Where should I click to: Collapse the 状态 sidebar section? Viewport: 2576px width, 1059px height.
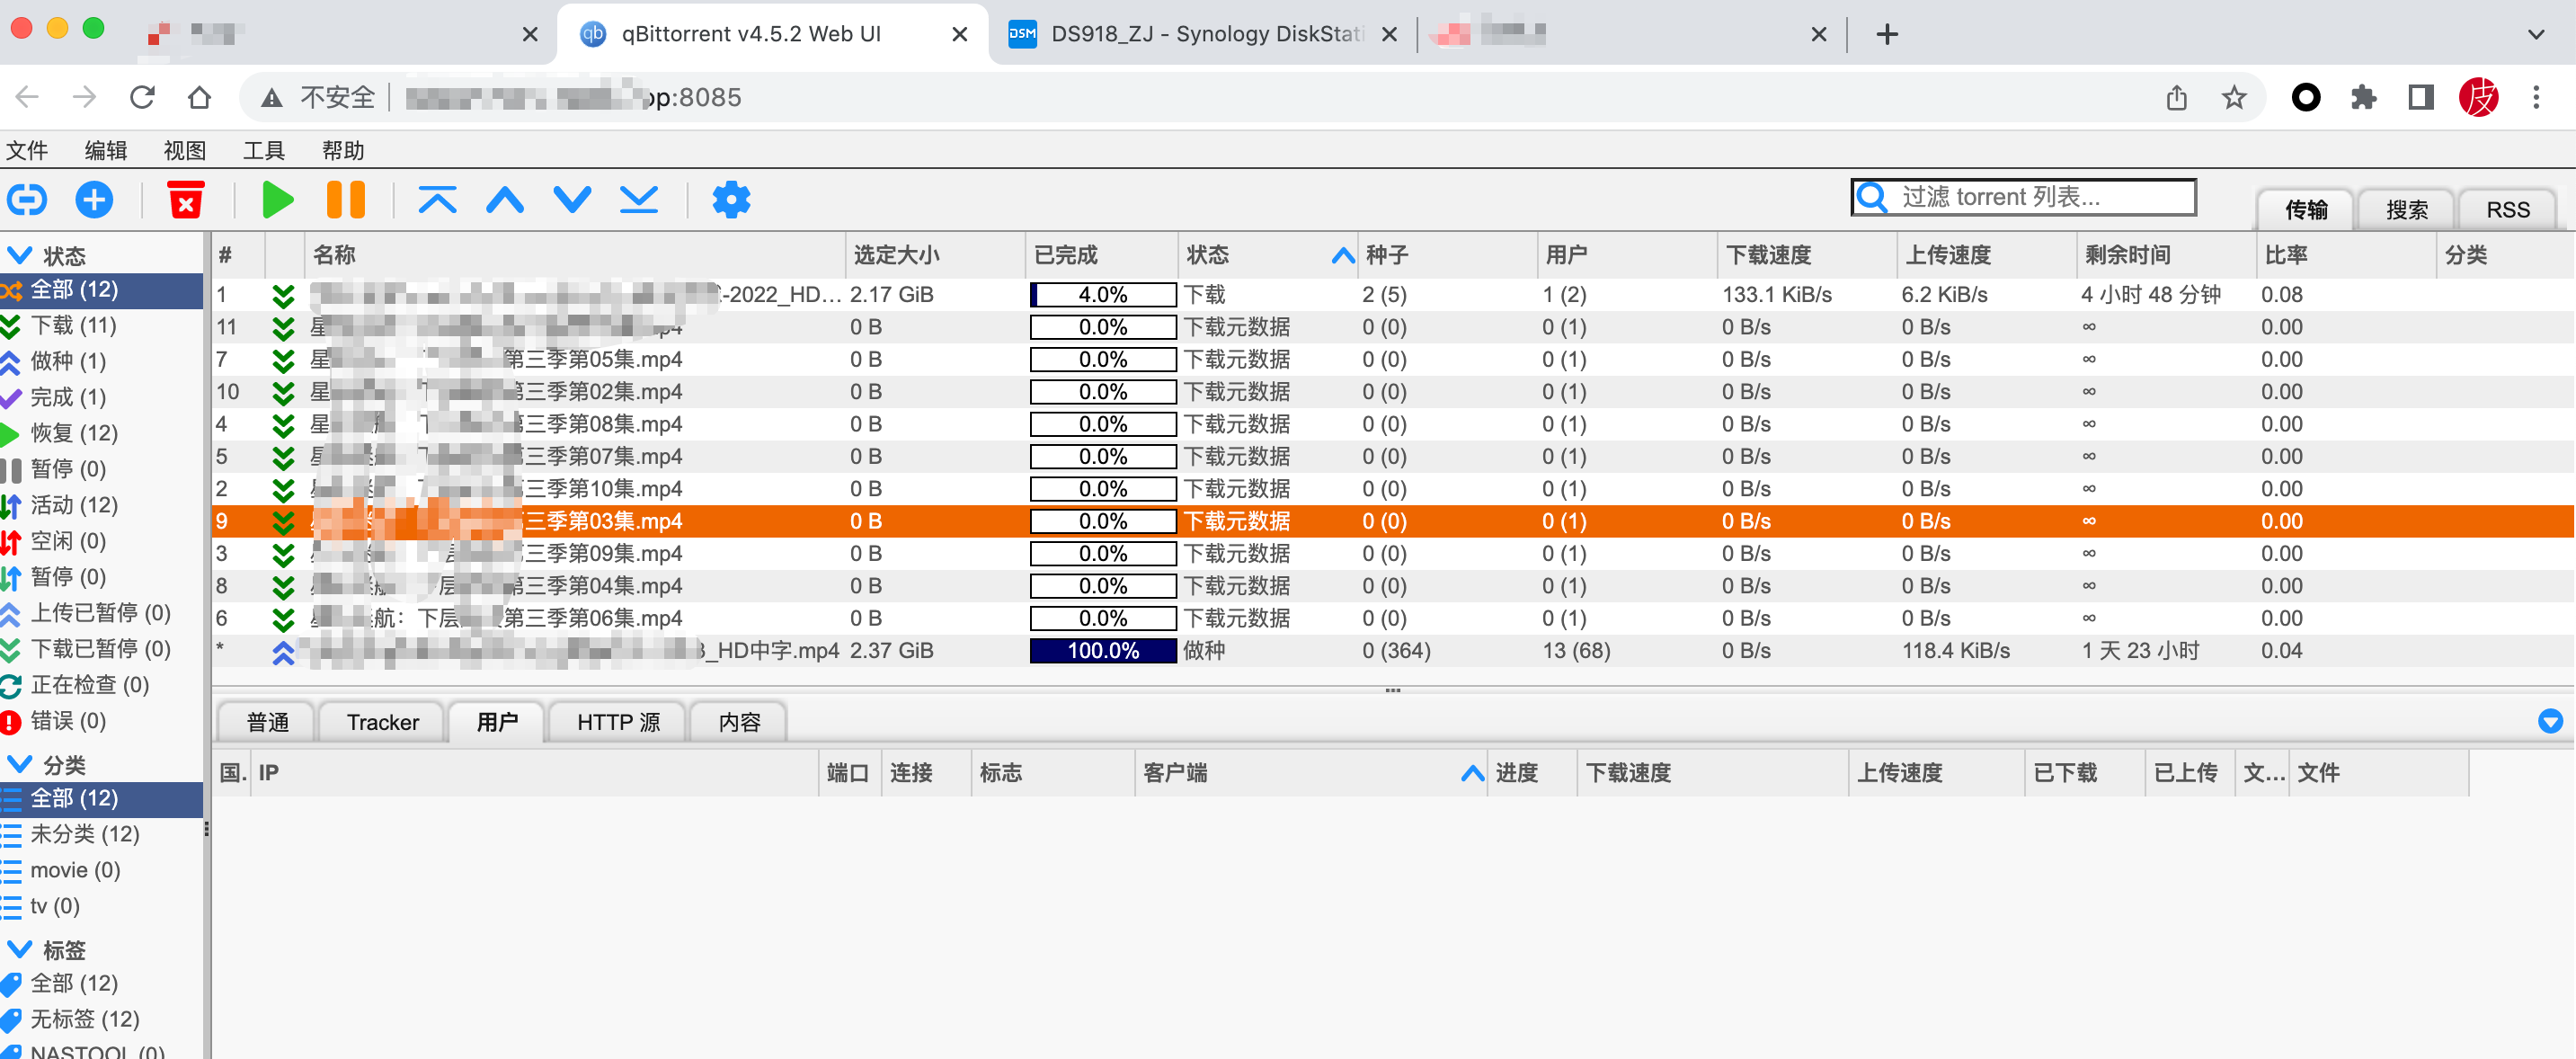(x=20, y=255)
